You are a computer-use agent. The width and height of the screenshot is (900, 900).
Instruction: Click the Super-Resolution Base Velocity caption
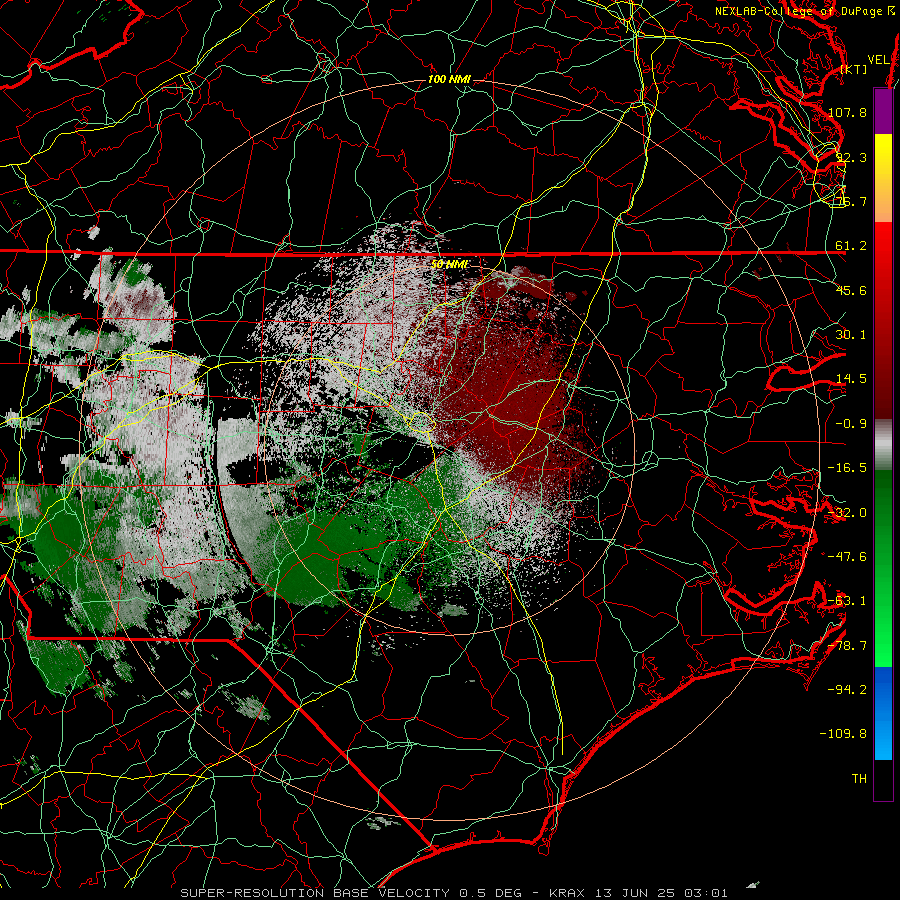454,893
